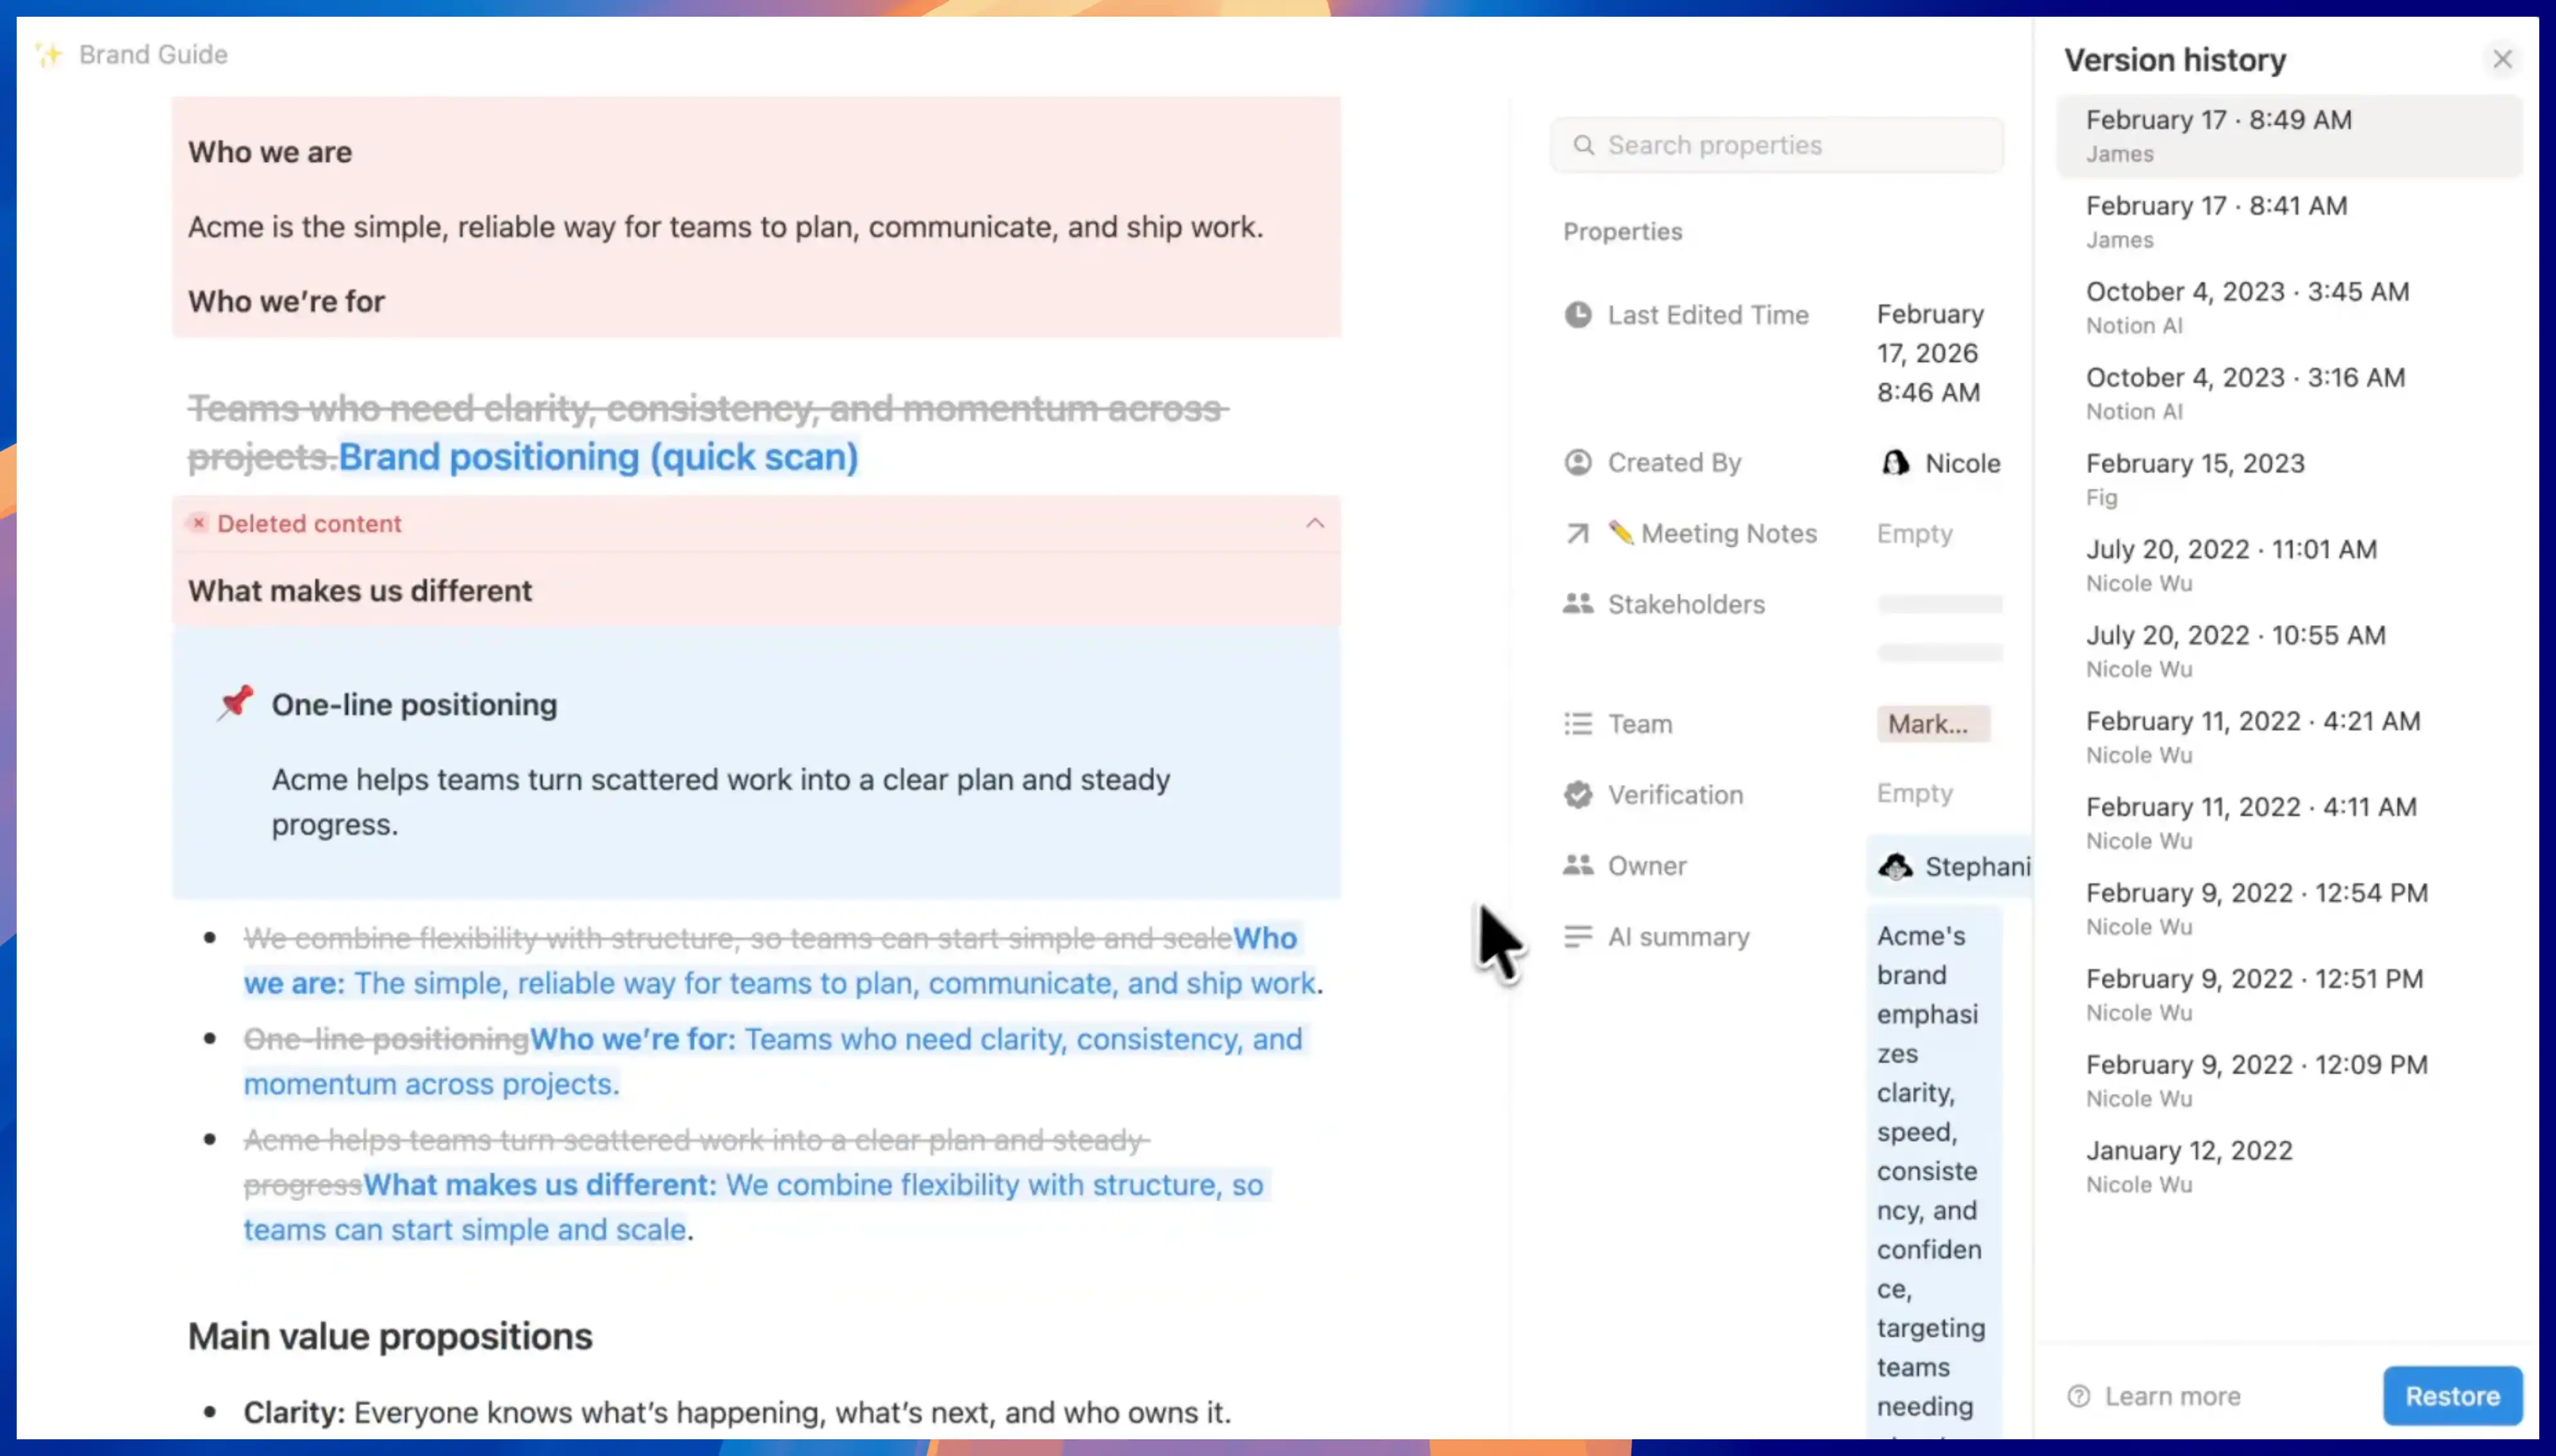
Task: Select version October 4, 2023 3:45 AM
Action: click(x=2289, y=308)
